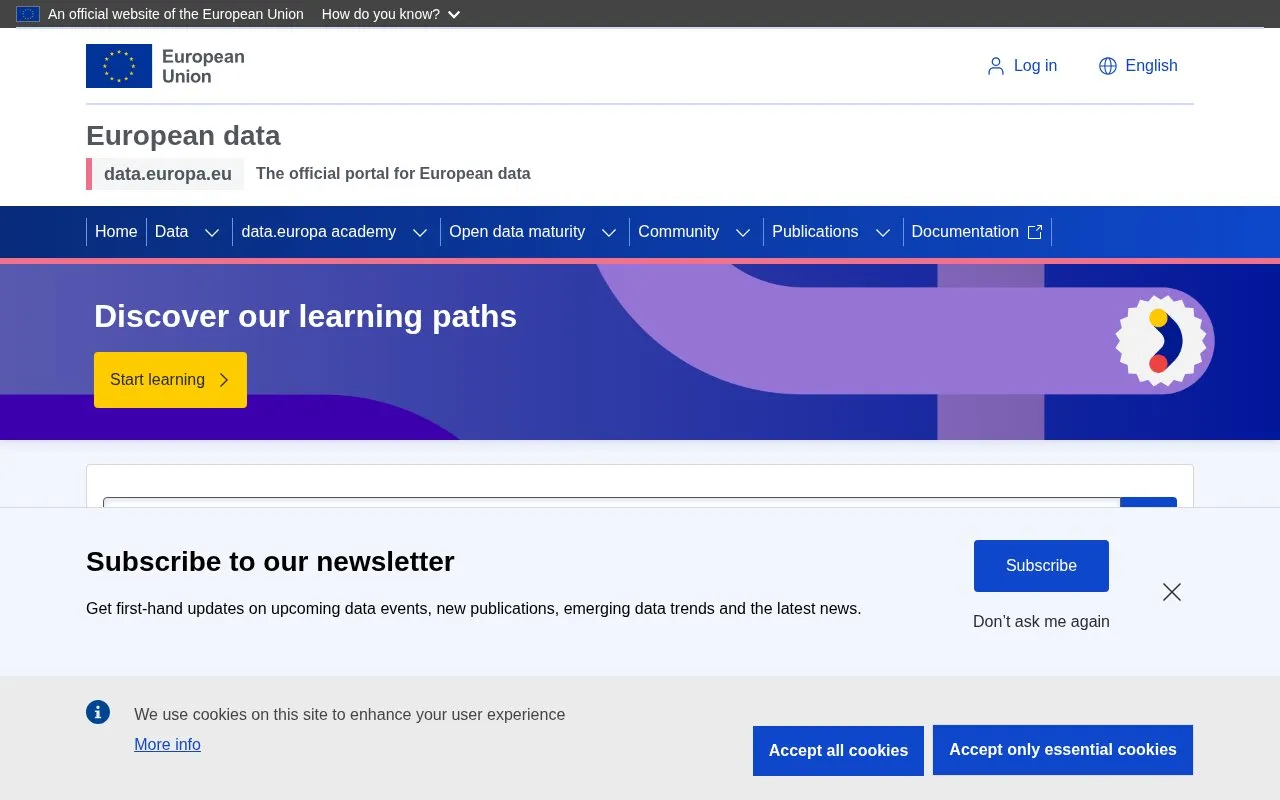Click the data.europa.eu site name
Viewport: 1280px width, 800px height.
[x=168, y=174]
